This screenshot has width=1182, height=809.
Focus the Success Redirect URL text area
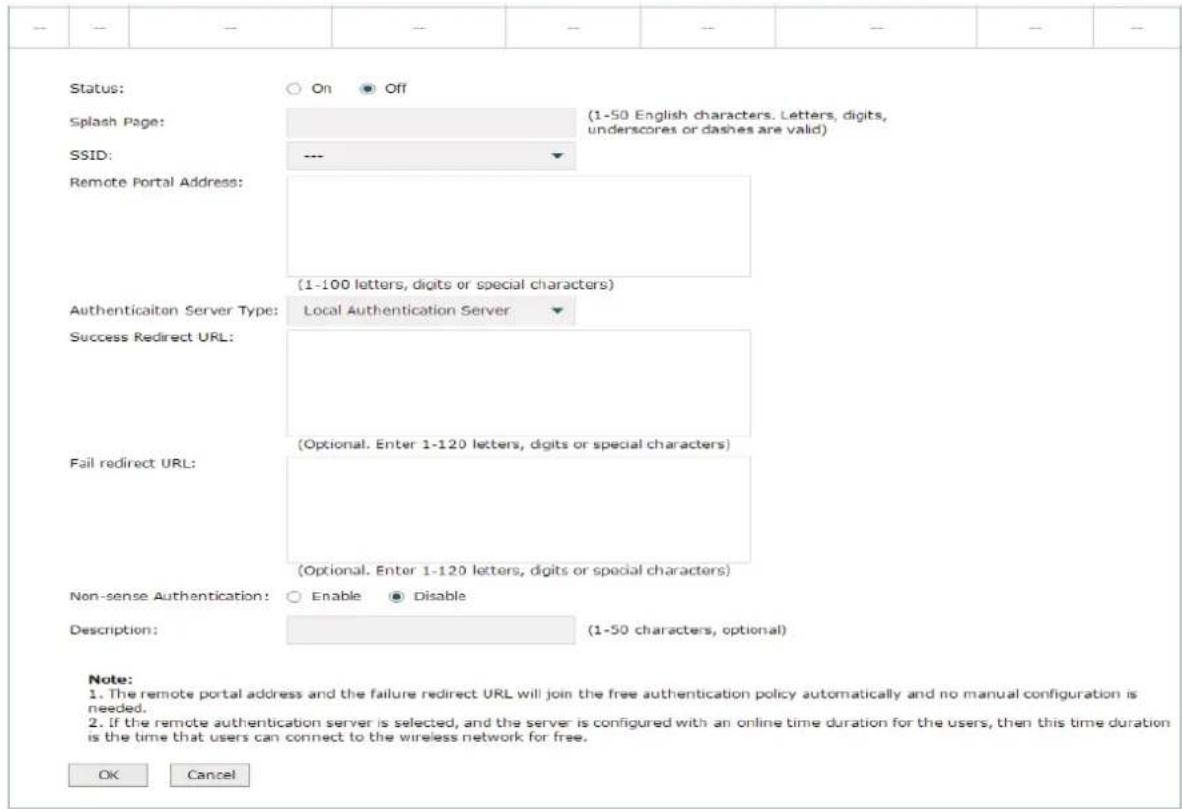pos(519,383)
